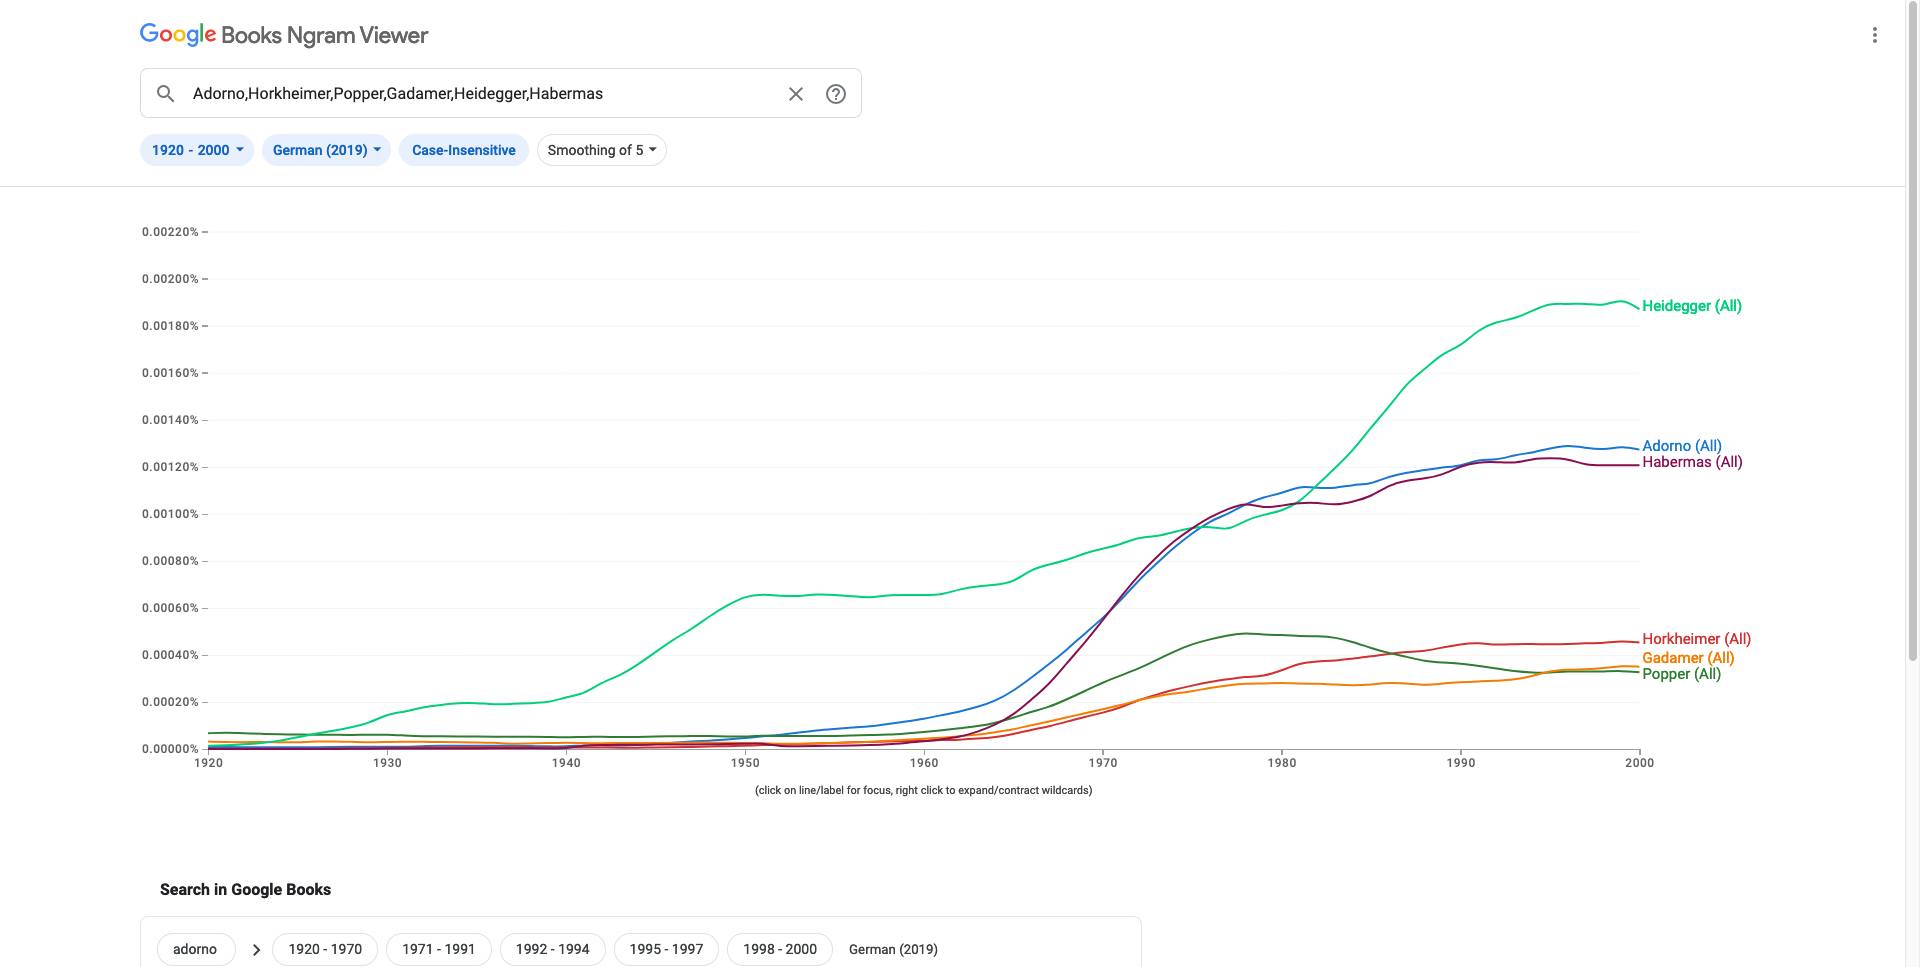Focus the Heidegger (All) line label
The image size is (1920, 967).
[x=1692, y=306]
